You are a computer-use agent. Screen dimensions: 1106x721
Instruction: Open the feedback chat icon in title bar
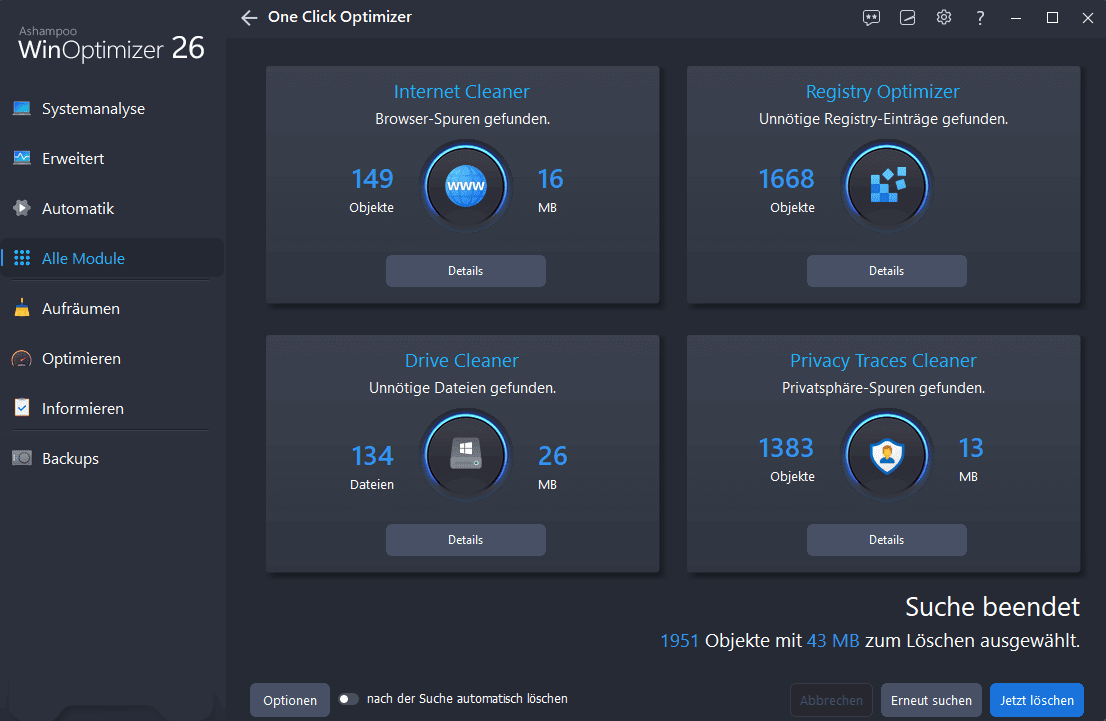pos(871,18)
